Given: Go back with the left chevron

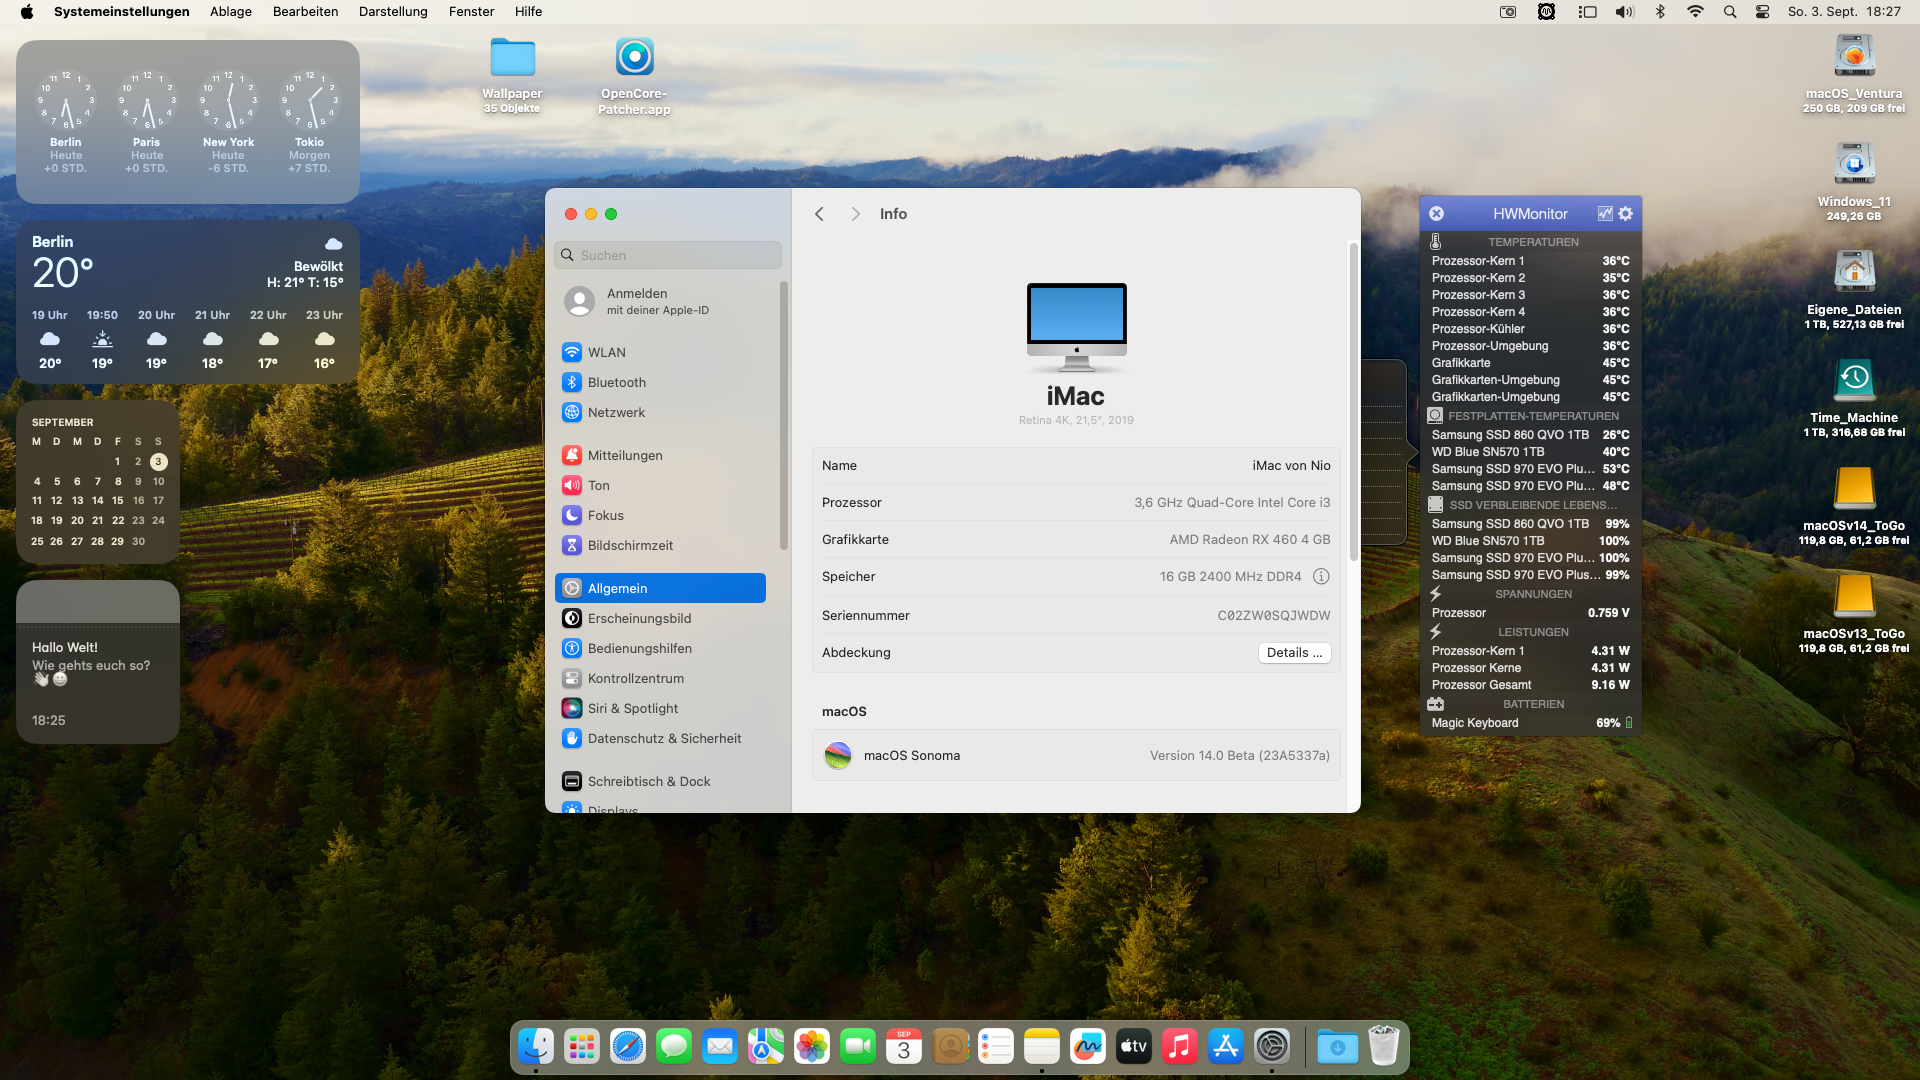Looking at the screenshot, I should tap(819, 214).
